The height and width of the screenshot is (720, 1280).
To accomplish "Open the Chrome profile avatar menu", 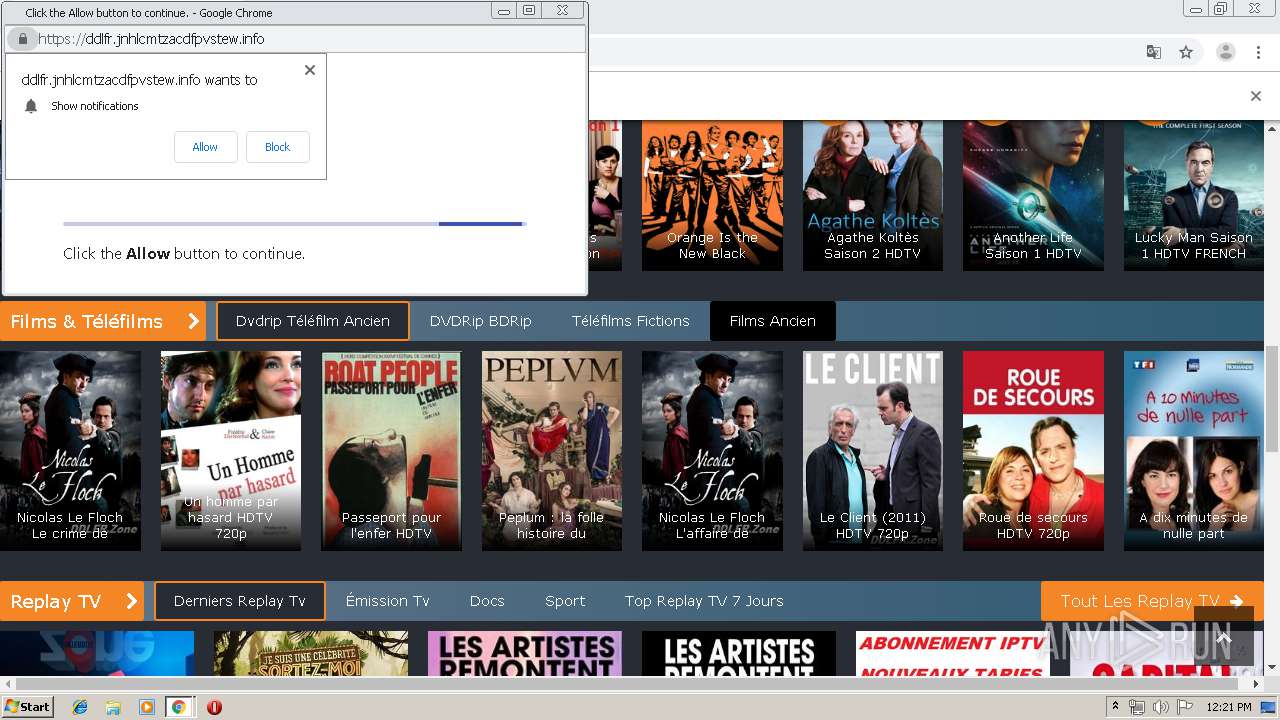I will point(1226,52).
